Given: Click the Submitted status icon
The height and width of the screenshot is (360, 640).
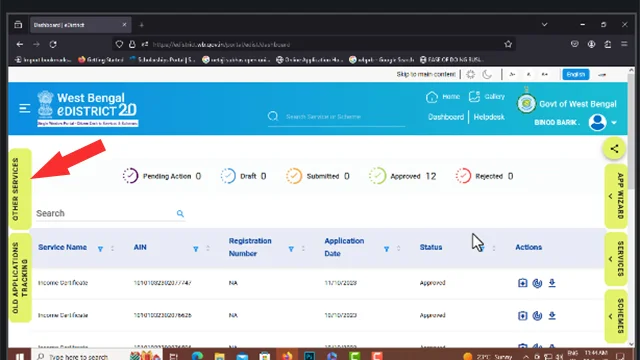Looking at the screenshot, I should pyautogui.click(x=294, y=176).
